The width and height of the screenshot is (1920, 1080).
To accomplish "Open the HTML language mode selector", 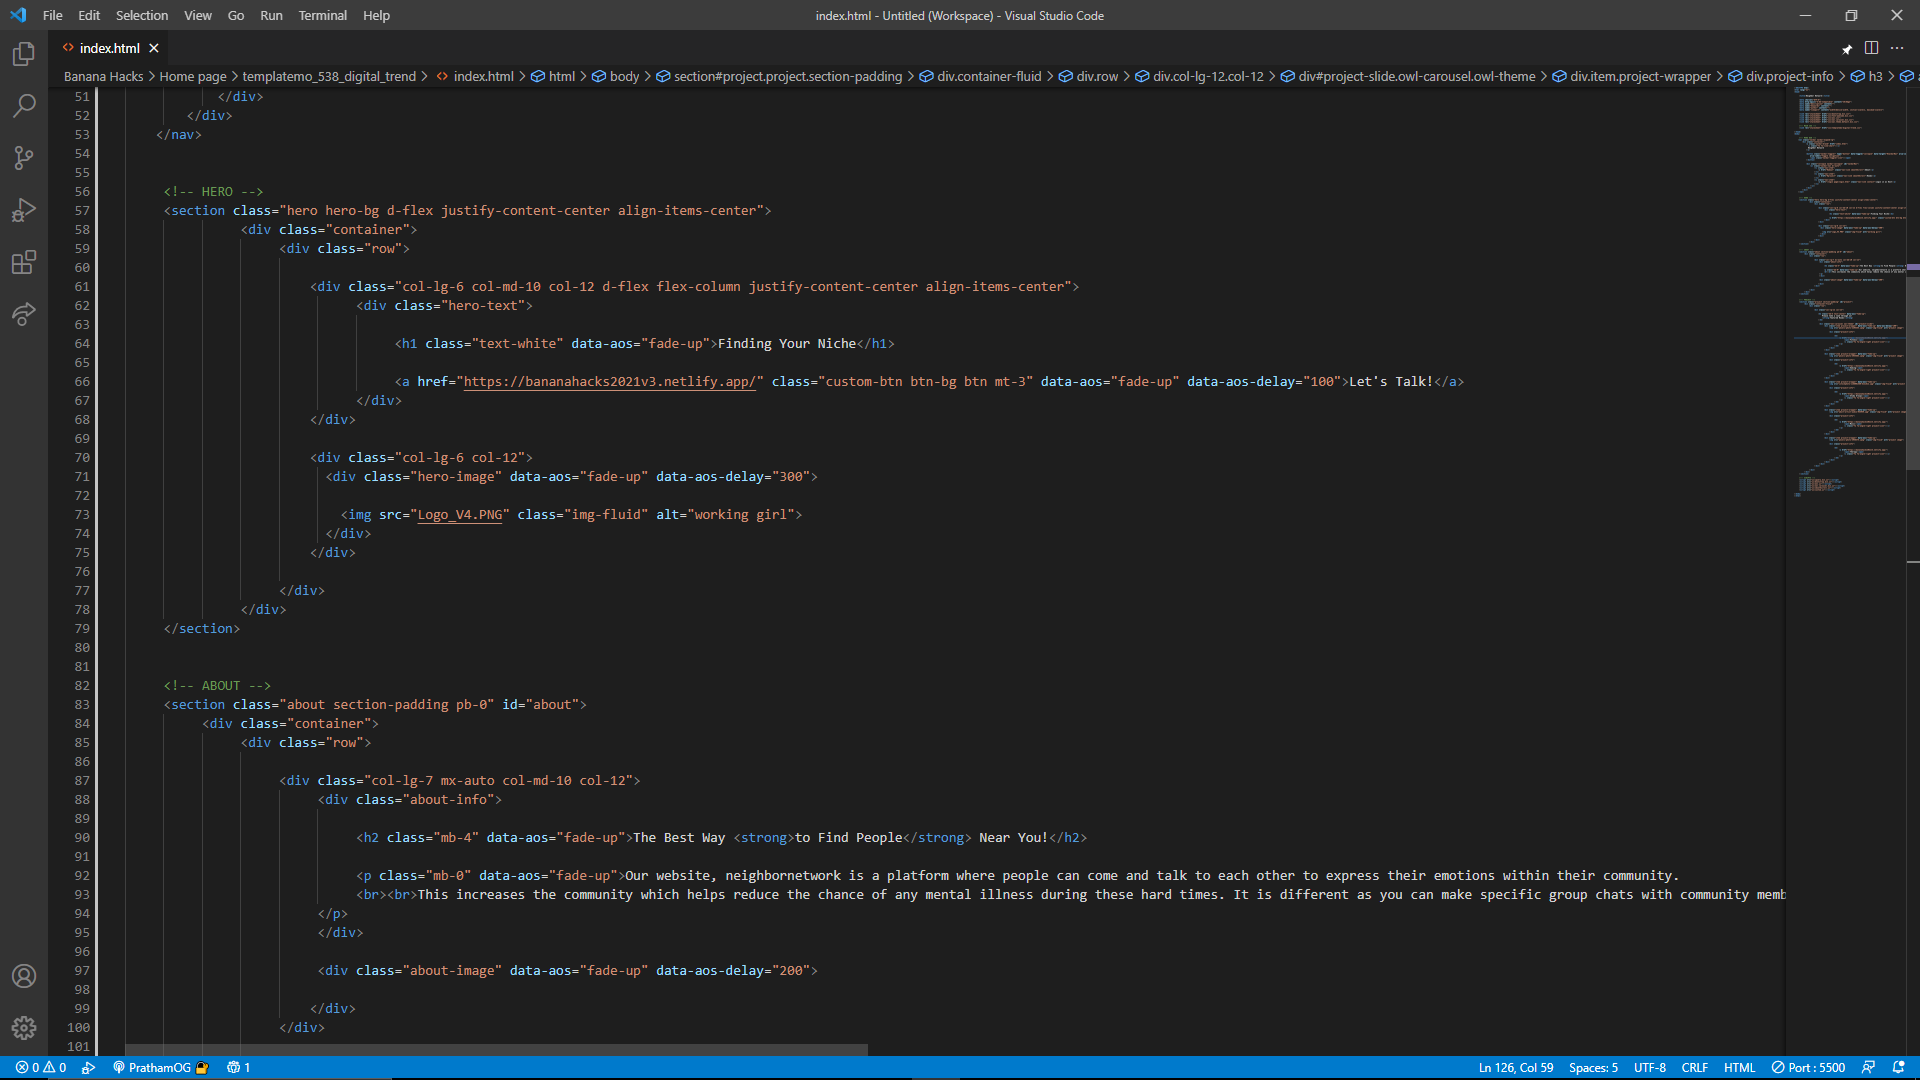I will 1739,1067.
